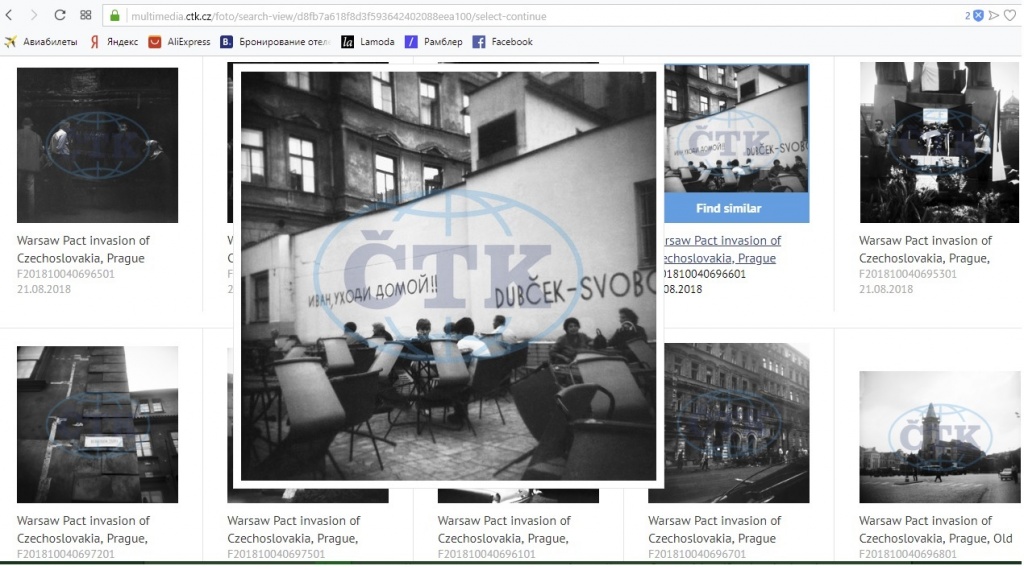Screen dimensions: 1024x570
Task: Click date 21.08.2018 under F201810040695301
Action: (x=886, y=289)
